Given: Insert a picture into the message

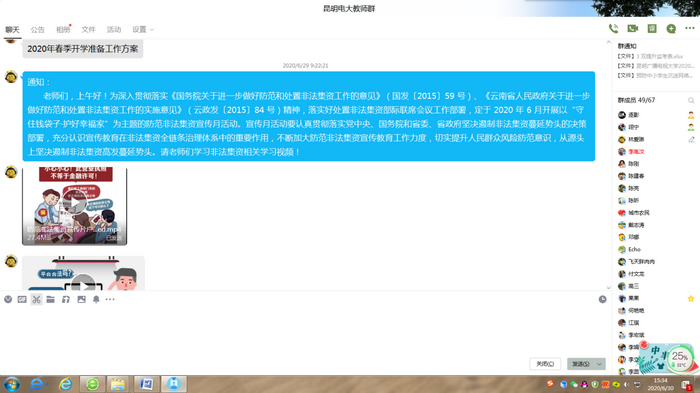Looking at the screenshot, I should (81, 299).
